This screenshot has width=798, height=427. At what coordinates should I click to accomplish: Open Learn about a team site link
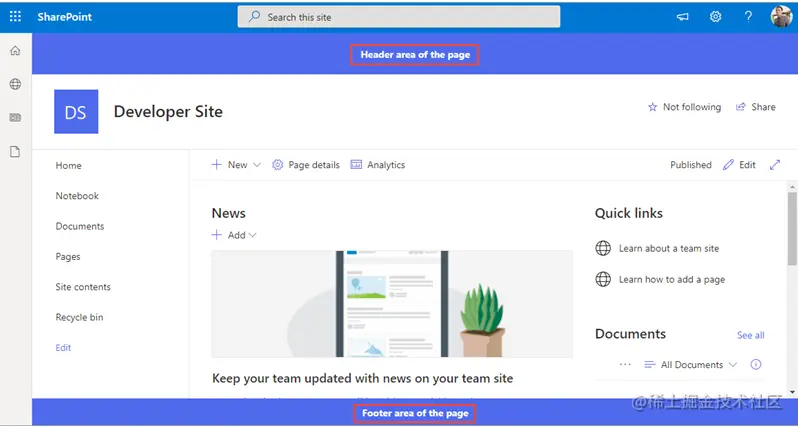[x=669, y=248]
